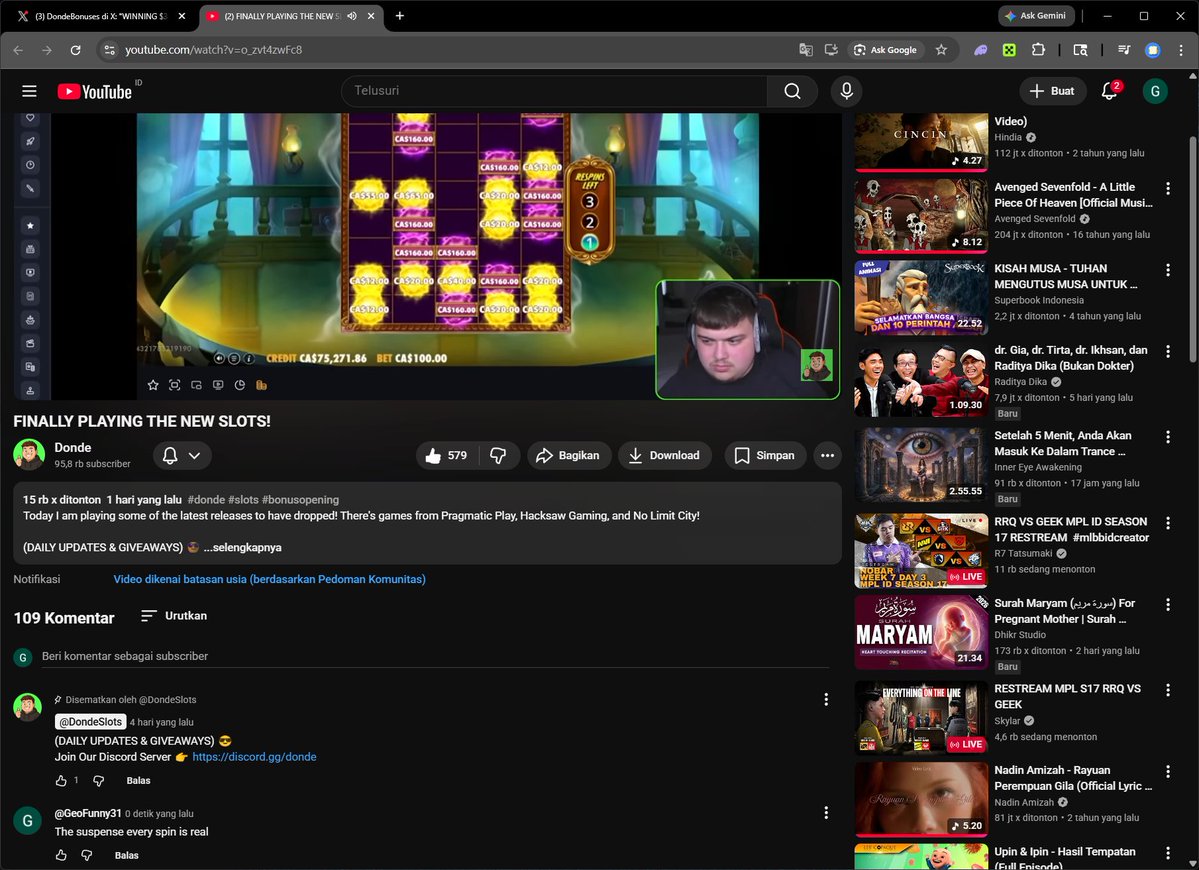1199x870 pixels.
Task: Open the YouTube hamburger guide menu
Action: pos(29,91)
